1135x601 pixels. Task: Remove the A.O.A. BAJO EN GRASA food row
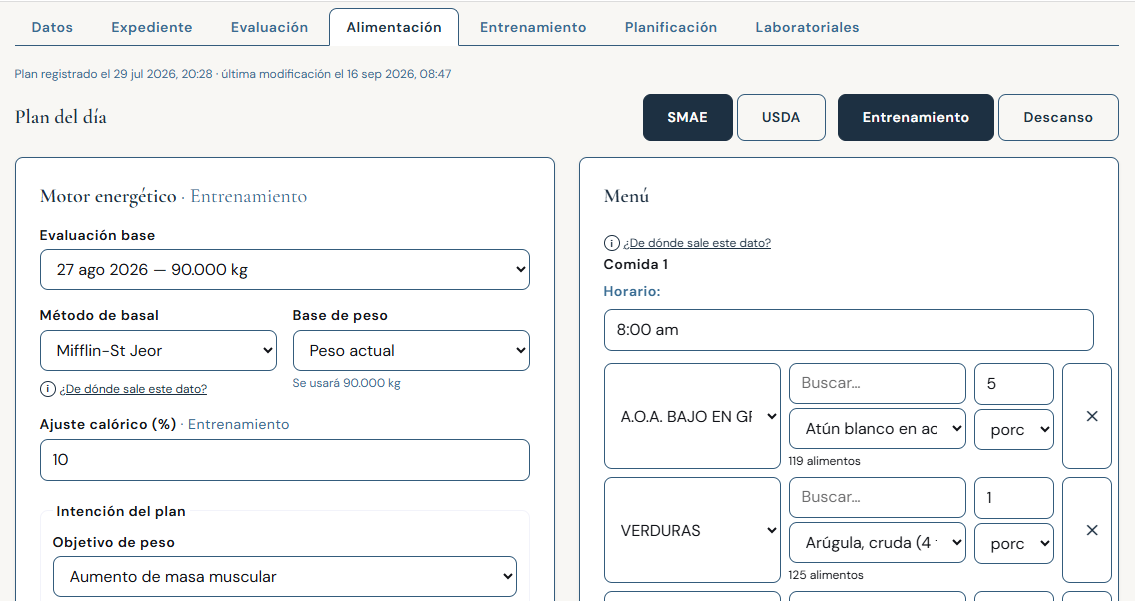point(1087,416)
